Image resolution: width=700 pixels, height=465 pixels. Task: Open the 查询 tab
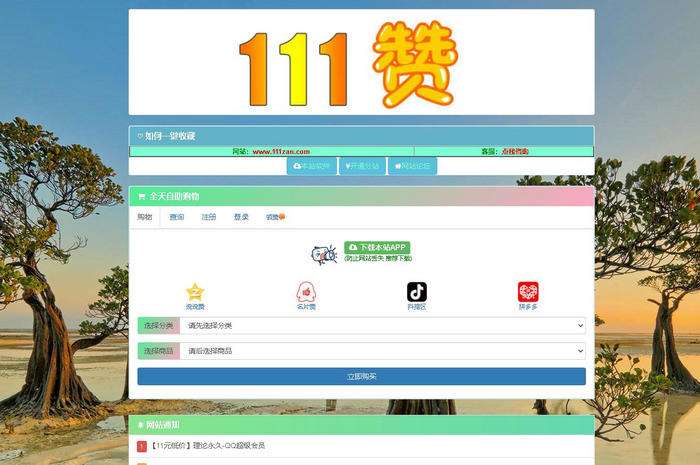177,217
